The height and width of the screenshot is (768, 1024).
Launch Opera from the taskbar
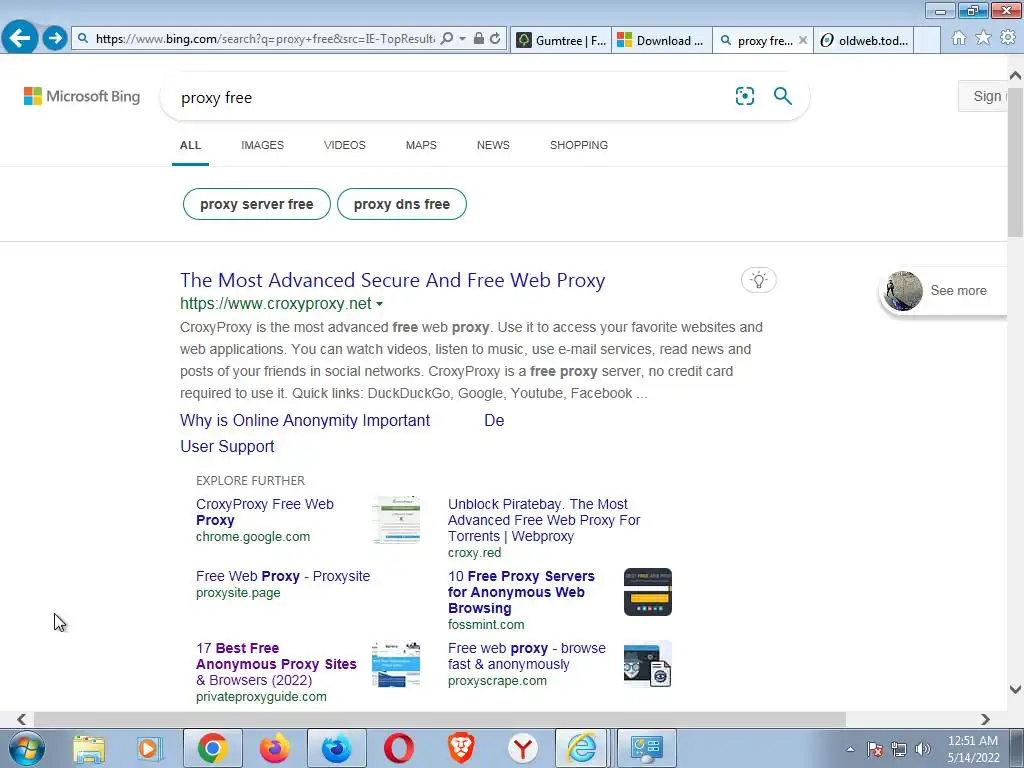point(398,748)
